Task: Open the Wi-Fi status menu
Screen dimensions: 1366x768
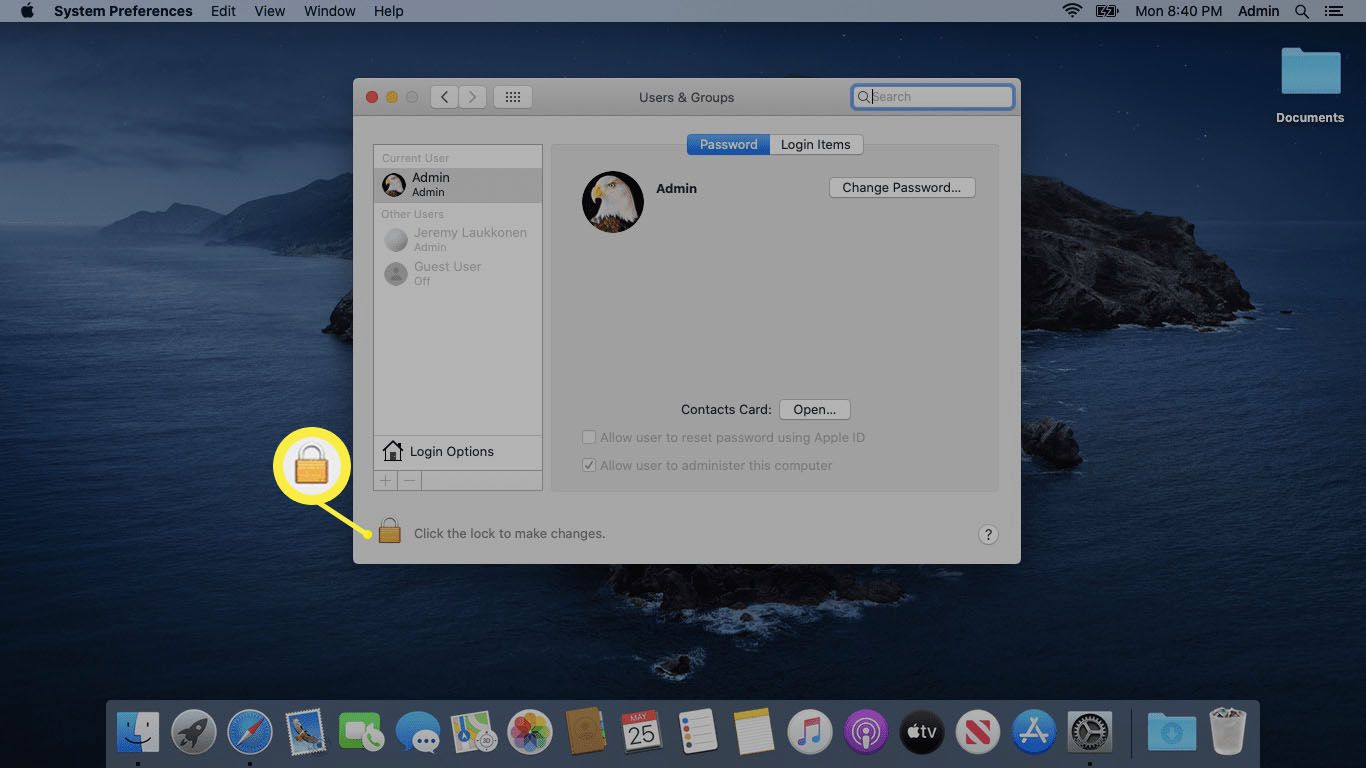Action: coord(1073,11)
